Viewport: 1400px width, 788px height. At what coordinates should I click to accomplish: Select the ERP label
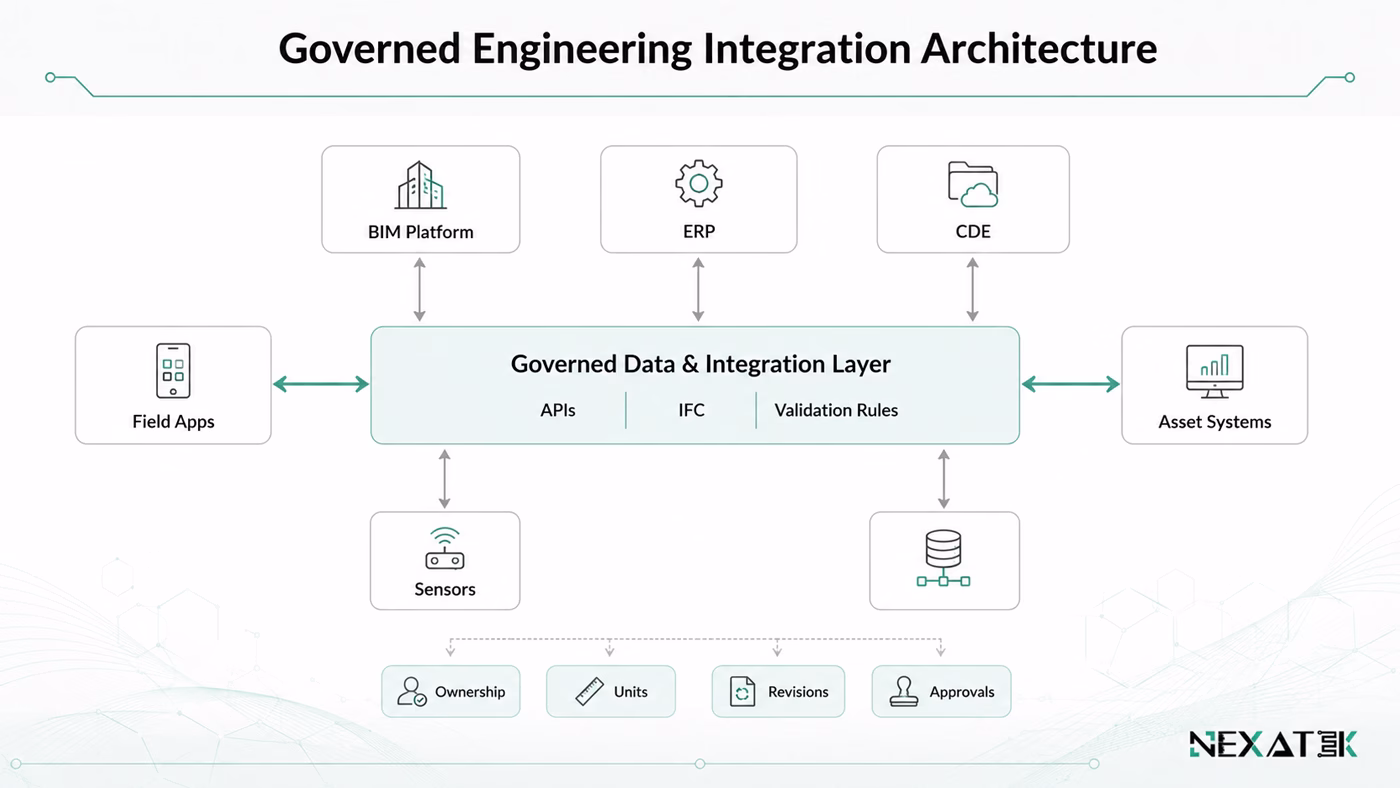coord(699,231)
